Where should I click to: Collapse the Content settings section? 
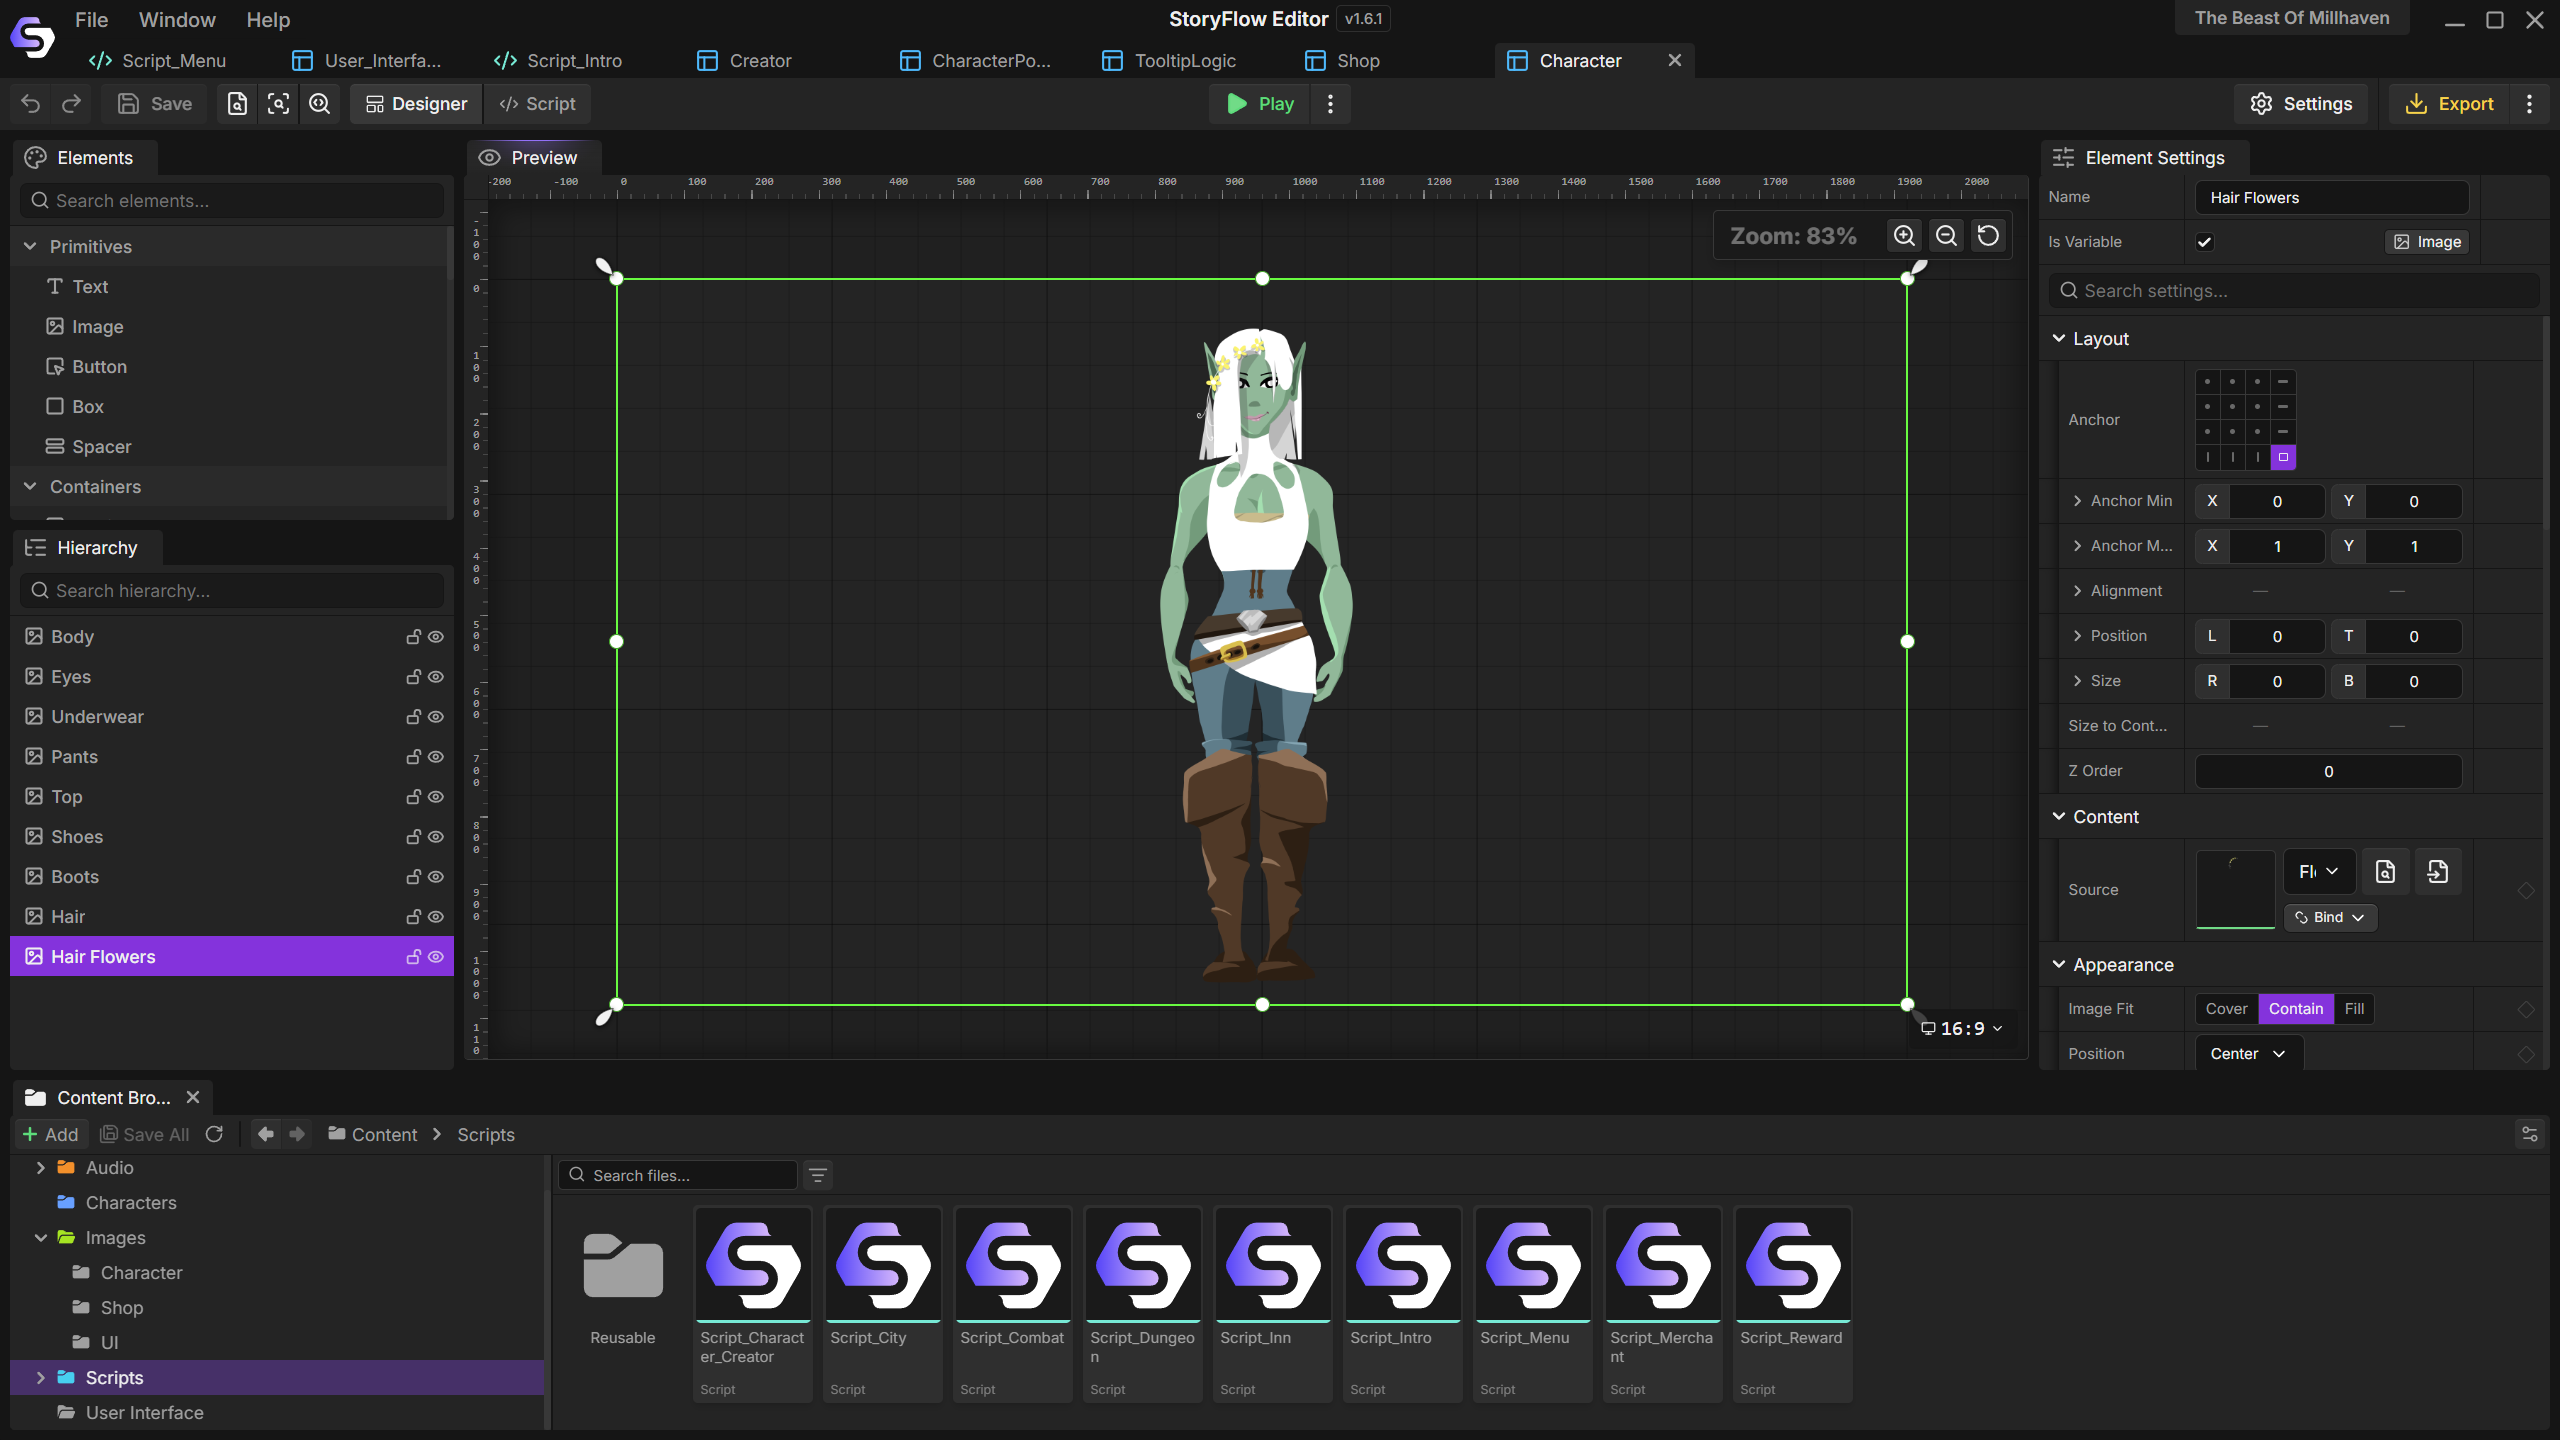coord(2059,816)
